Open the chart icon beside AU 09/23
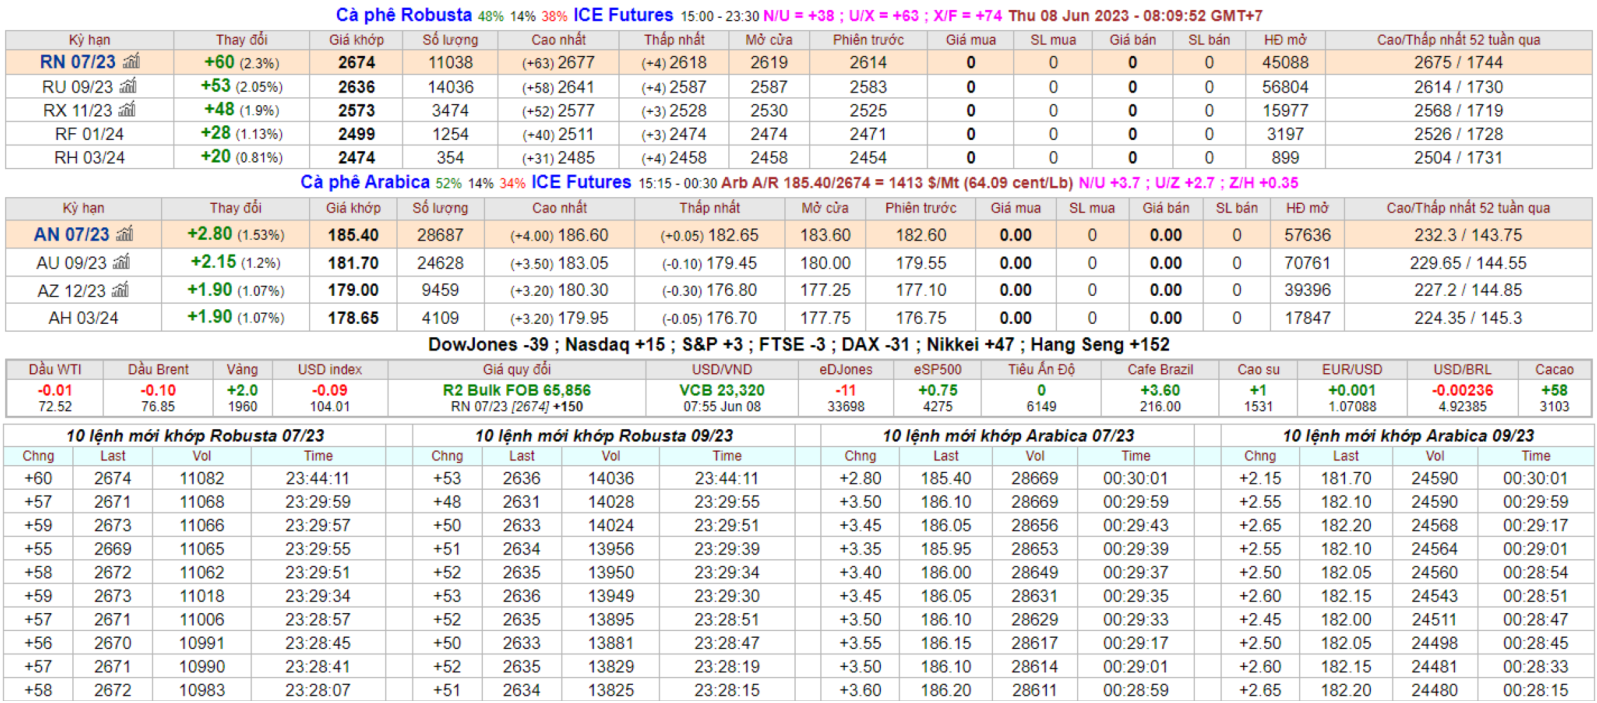1597x703 pixels. [x=121, y=263]
